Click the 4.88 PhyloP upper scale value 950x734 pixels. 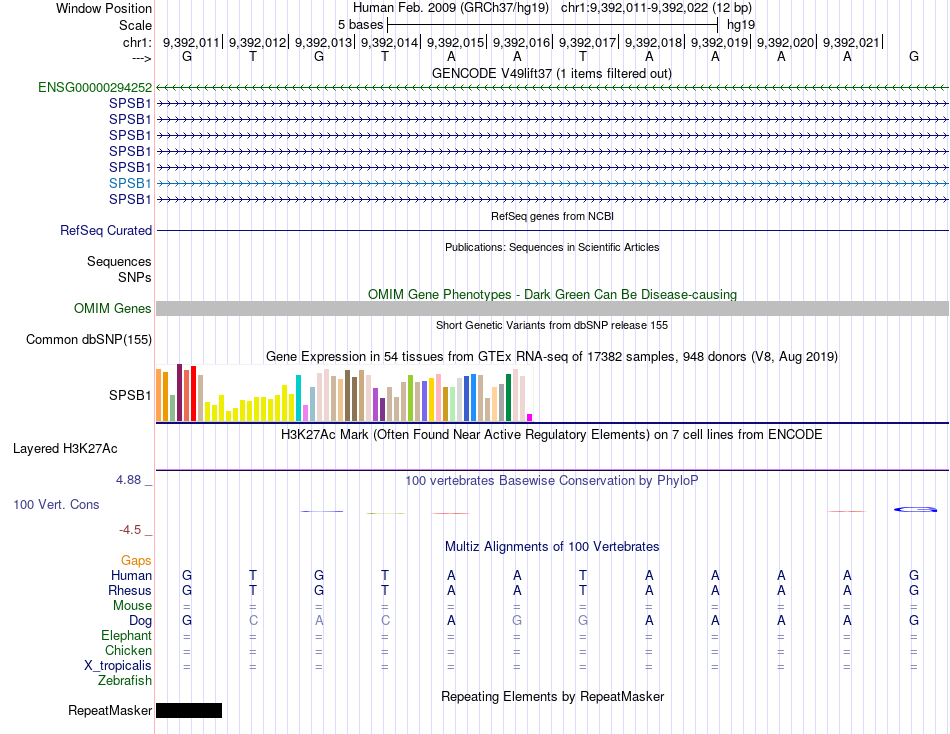[x=128, y=480]
